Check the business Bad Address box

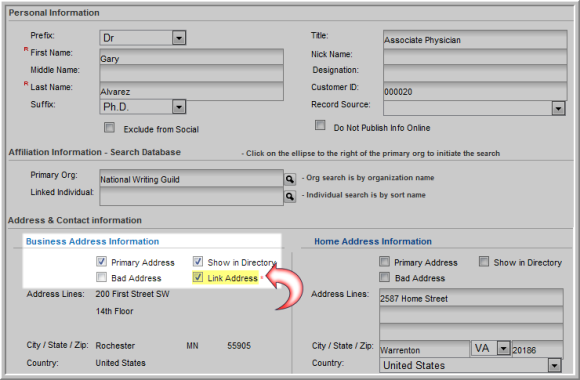click(x=101, y=277)
